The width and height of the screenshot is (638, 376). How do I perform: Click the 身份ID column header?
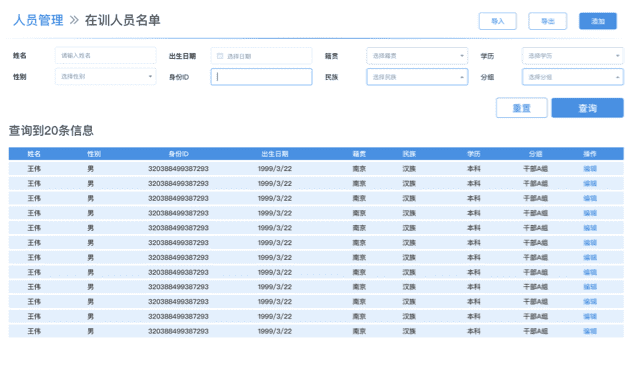(x=179, y=154)
